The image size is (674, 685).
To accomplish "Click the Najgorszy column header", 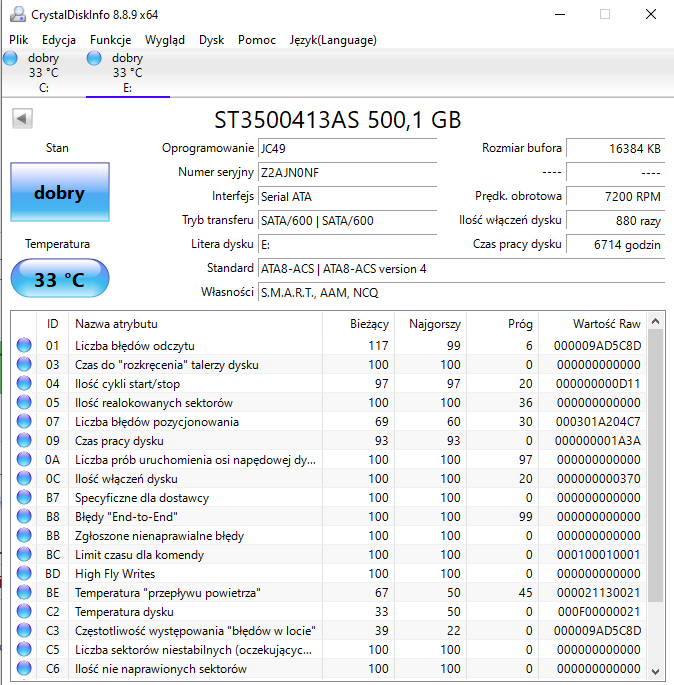I will click(x=430, y=324).
